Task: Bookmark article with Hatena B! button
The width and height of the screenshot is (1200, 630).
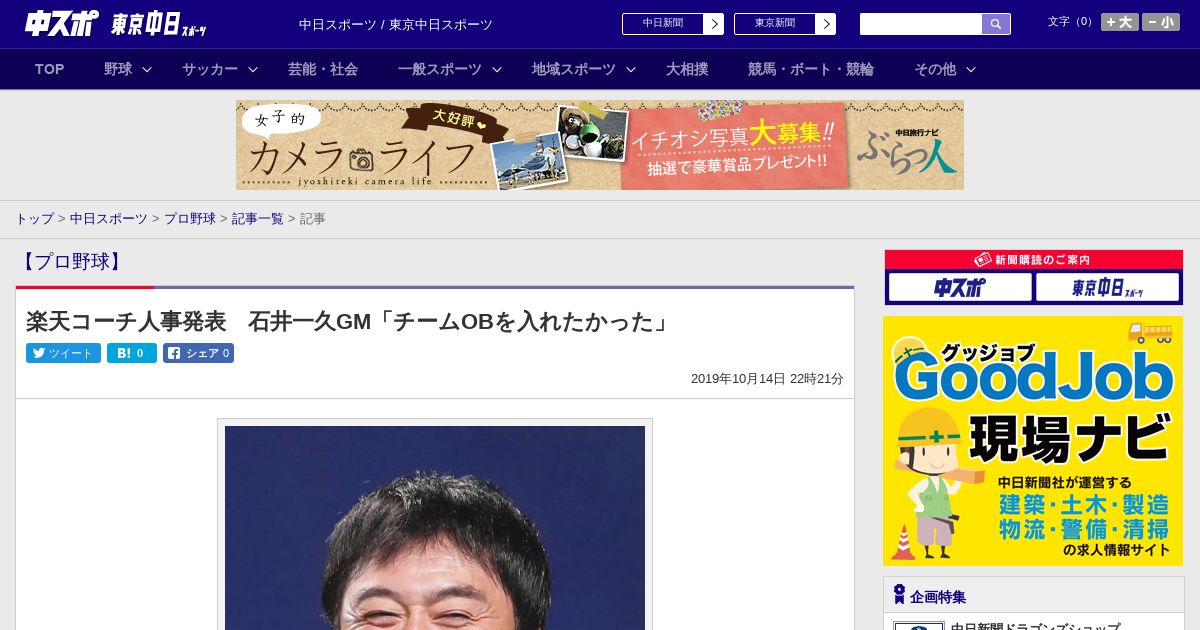Action: point(132,353)
